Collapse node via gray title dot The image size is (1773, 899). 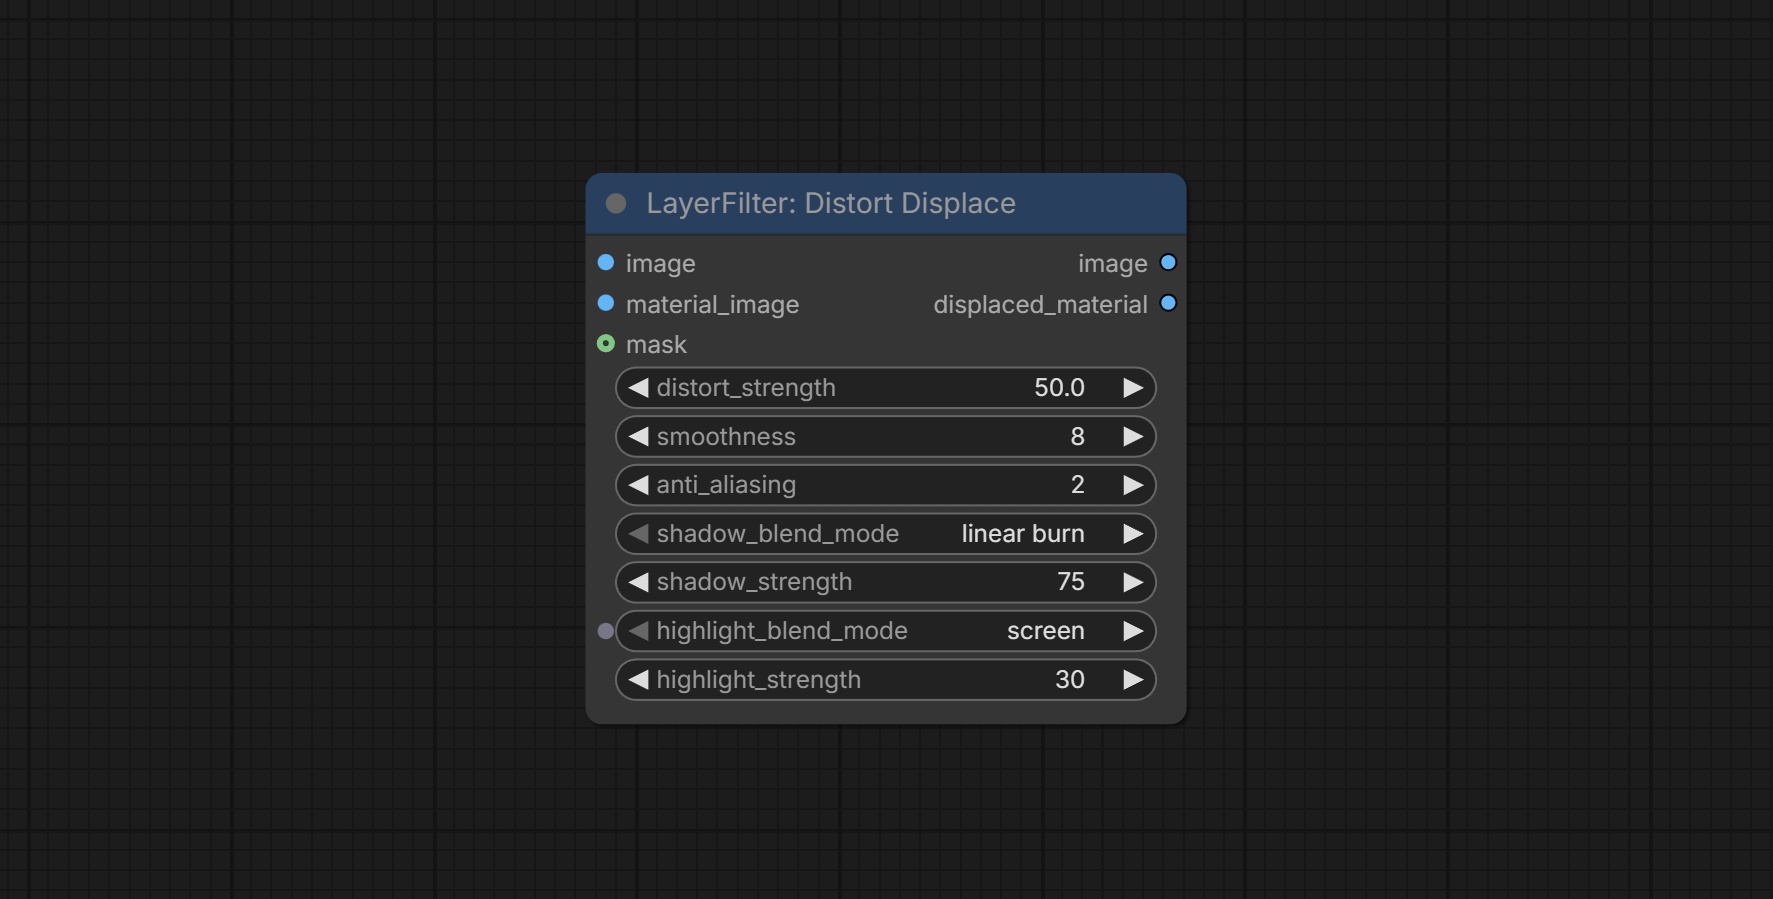[x=616, y=204]
